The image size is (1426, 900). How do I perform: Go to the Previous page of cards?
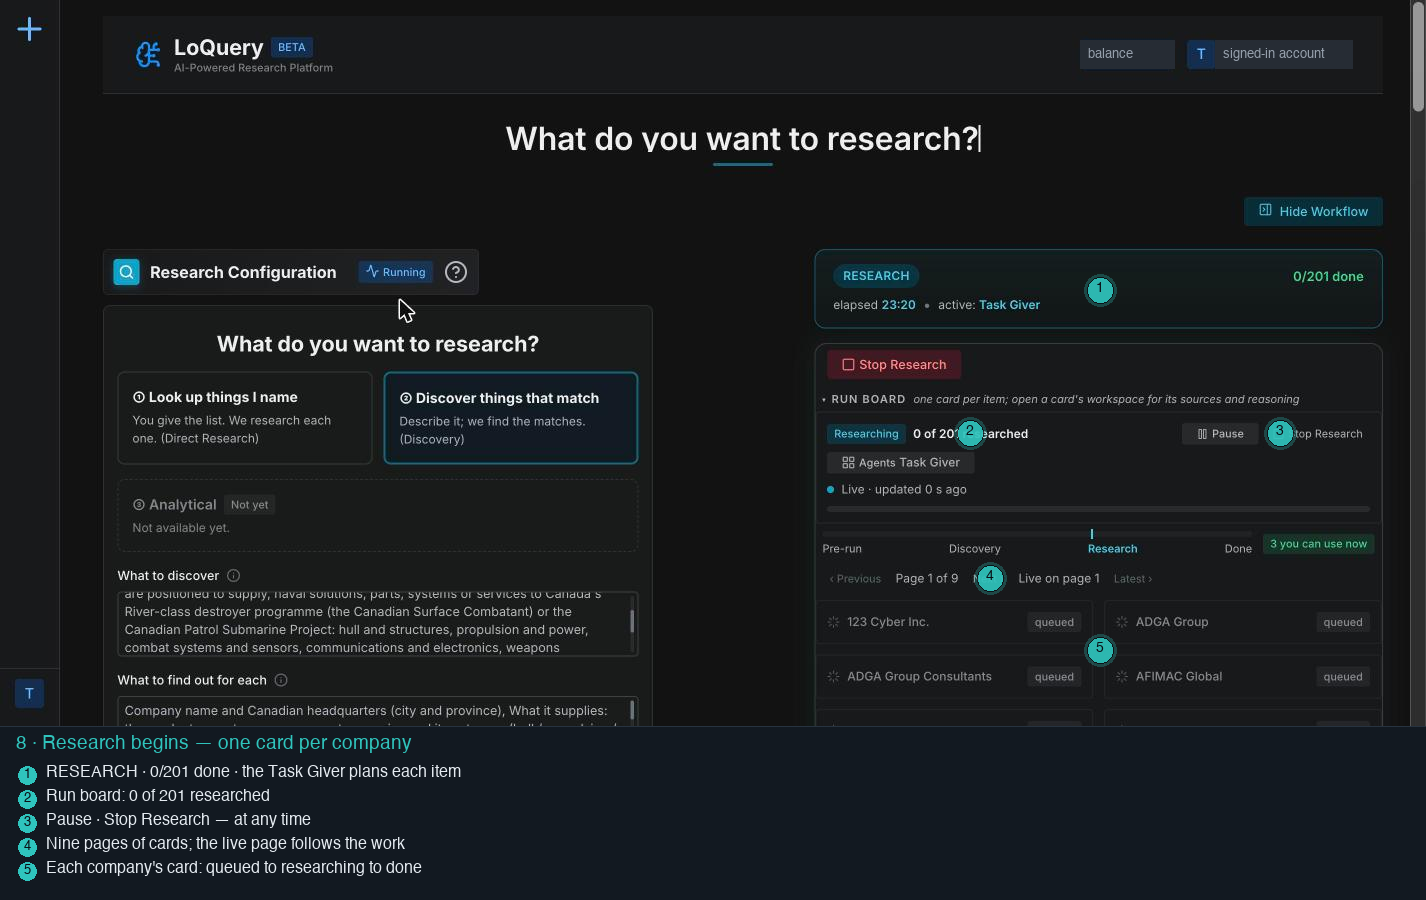point(855,579)
